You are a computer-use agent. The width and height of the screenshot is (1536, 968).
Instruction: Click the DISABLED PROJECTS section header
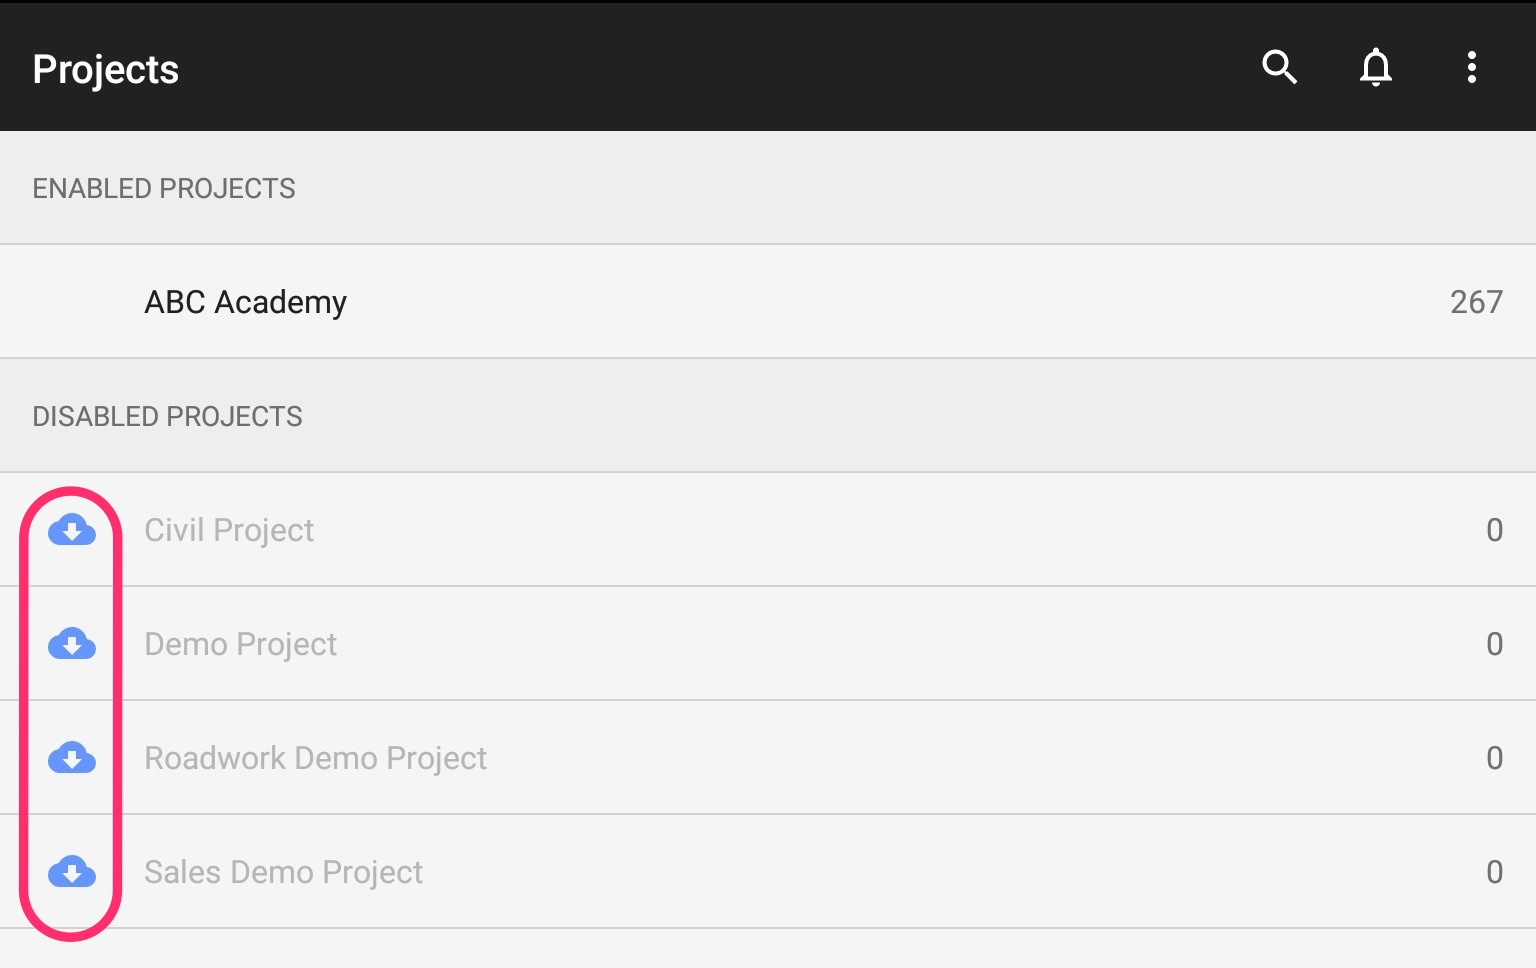click(x=167, y=416)
